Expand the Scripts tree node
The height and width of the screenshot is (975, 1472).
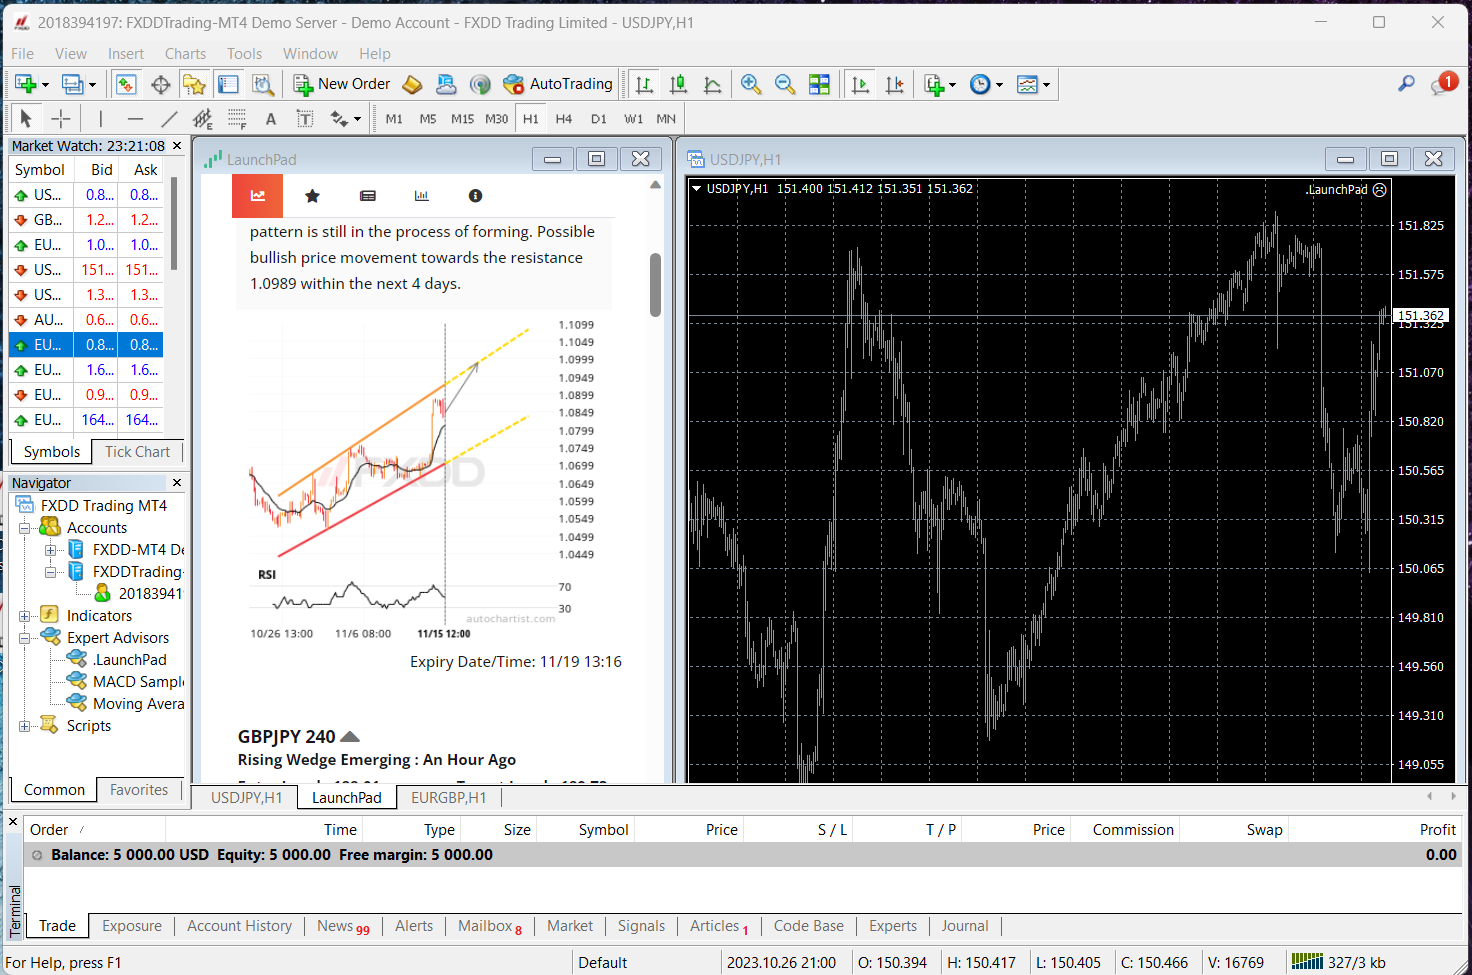click(x=24, y=726)
